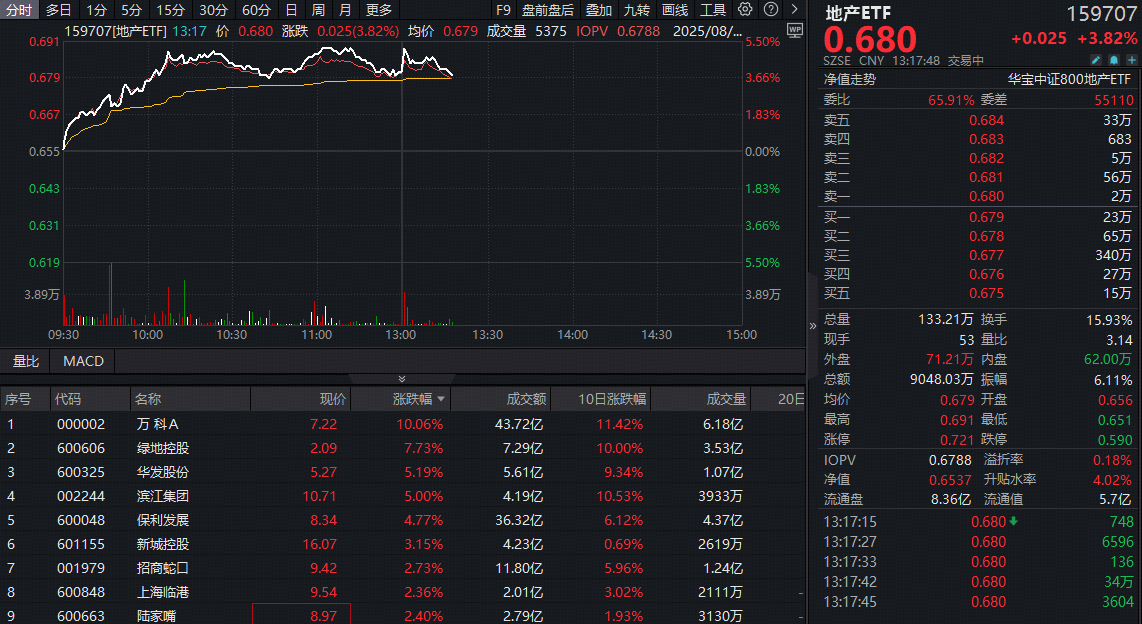This screenshot has width=1142, height=624.
Task: Click the WP monitor icon on chart
Action: pos(794,30)
